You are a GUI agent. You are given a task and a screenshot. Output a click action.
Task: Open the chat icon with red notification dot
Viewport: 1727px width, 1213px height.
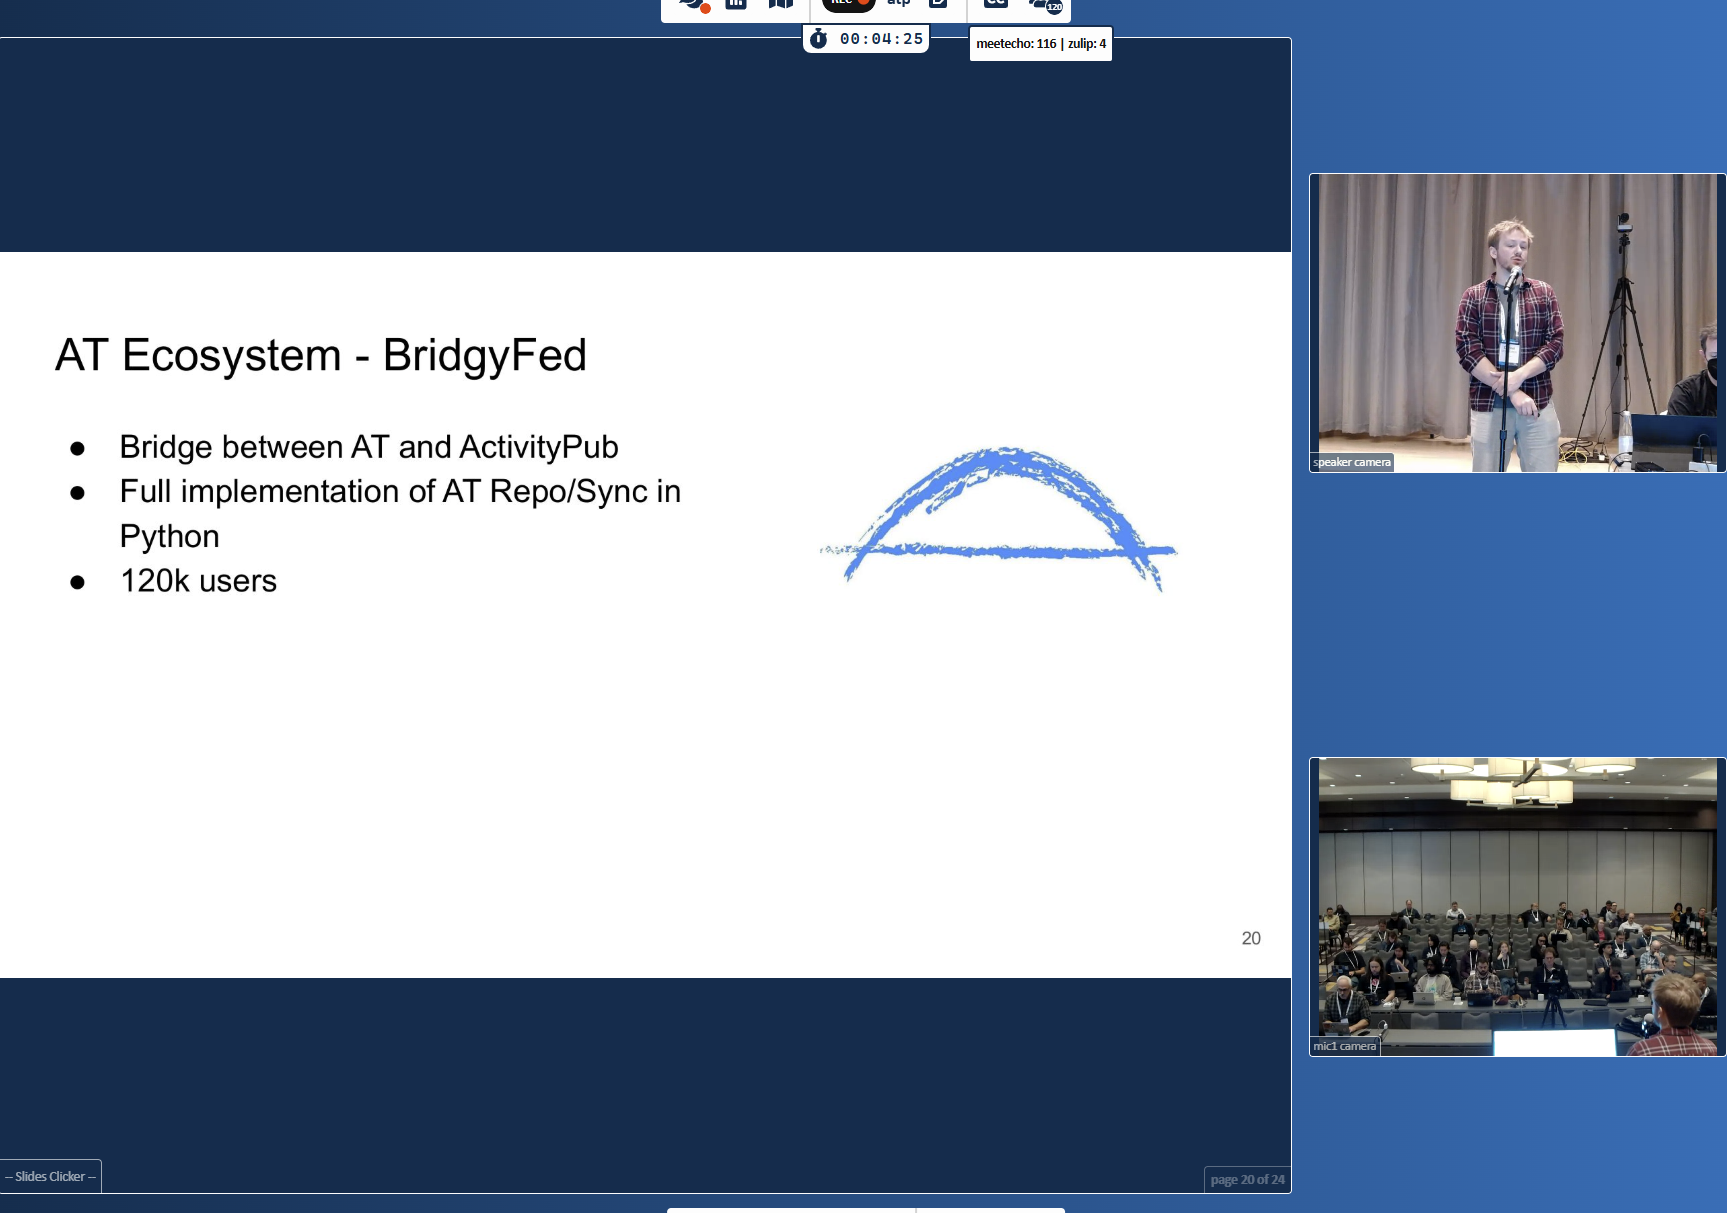pos(692,4)
